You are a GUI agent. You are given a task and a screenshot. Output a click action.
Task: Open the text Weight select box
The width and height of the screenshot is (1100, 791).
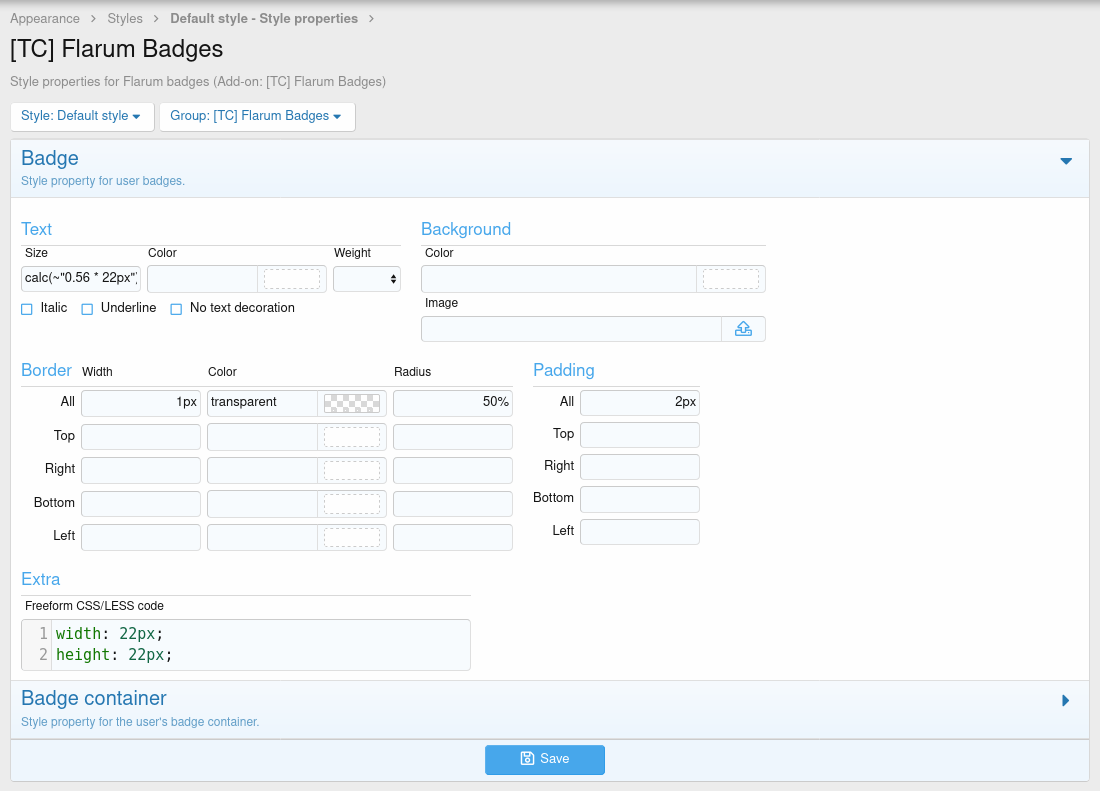366,279
